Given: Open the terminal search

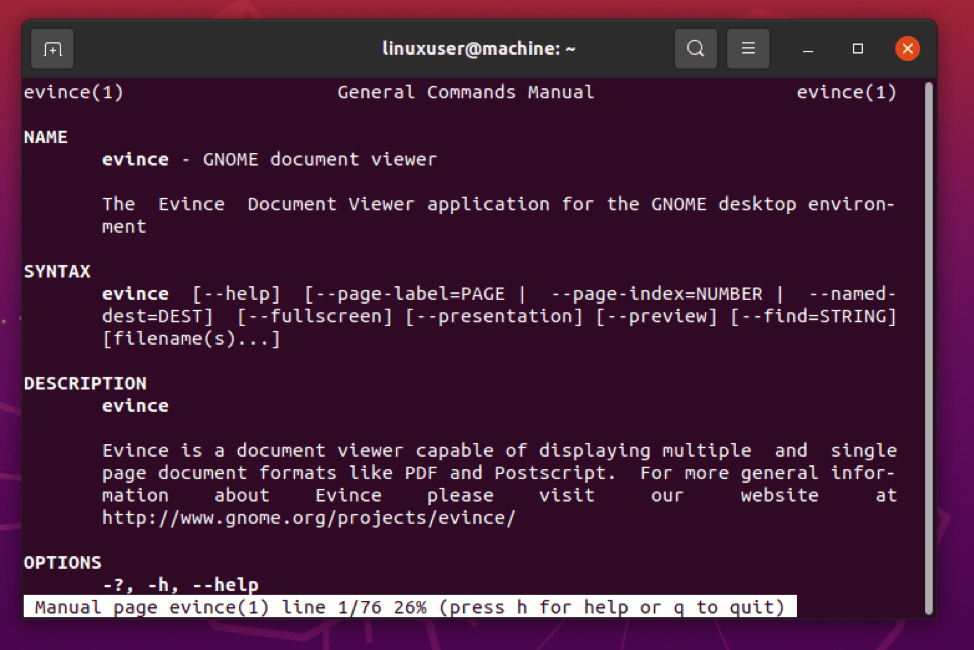Looking at the screenshot, I should tap(696, 48).
